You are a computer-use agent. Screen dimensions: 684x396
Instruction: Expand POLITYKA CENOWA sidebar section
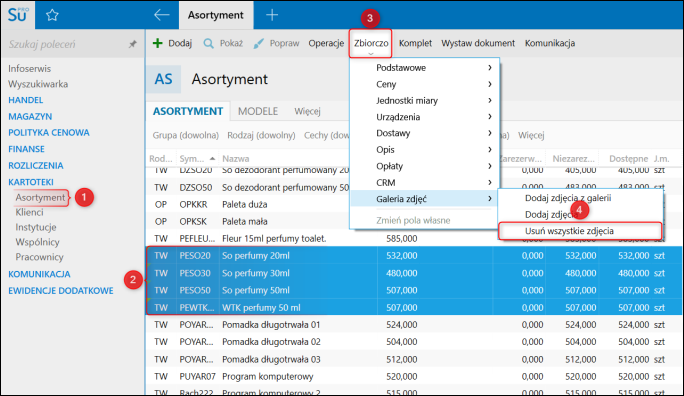pyautogui.click(x=49, y=133)
